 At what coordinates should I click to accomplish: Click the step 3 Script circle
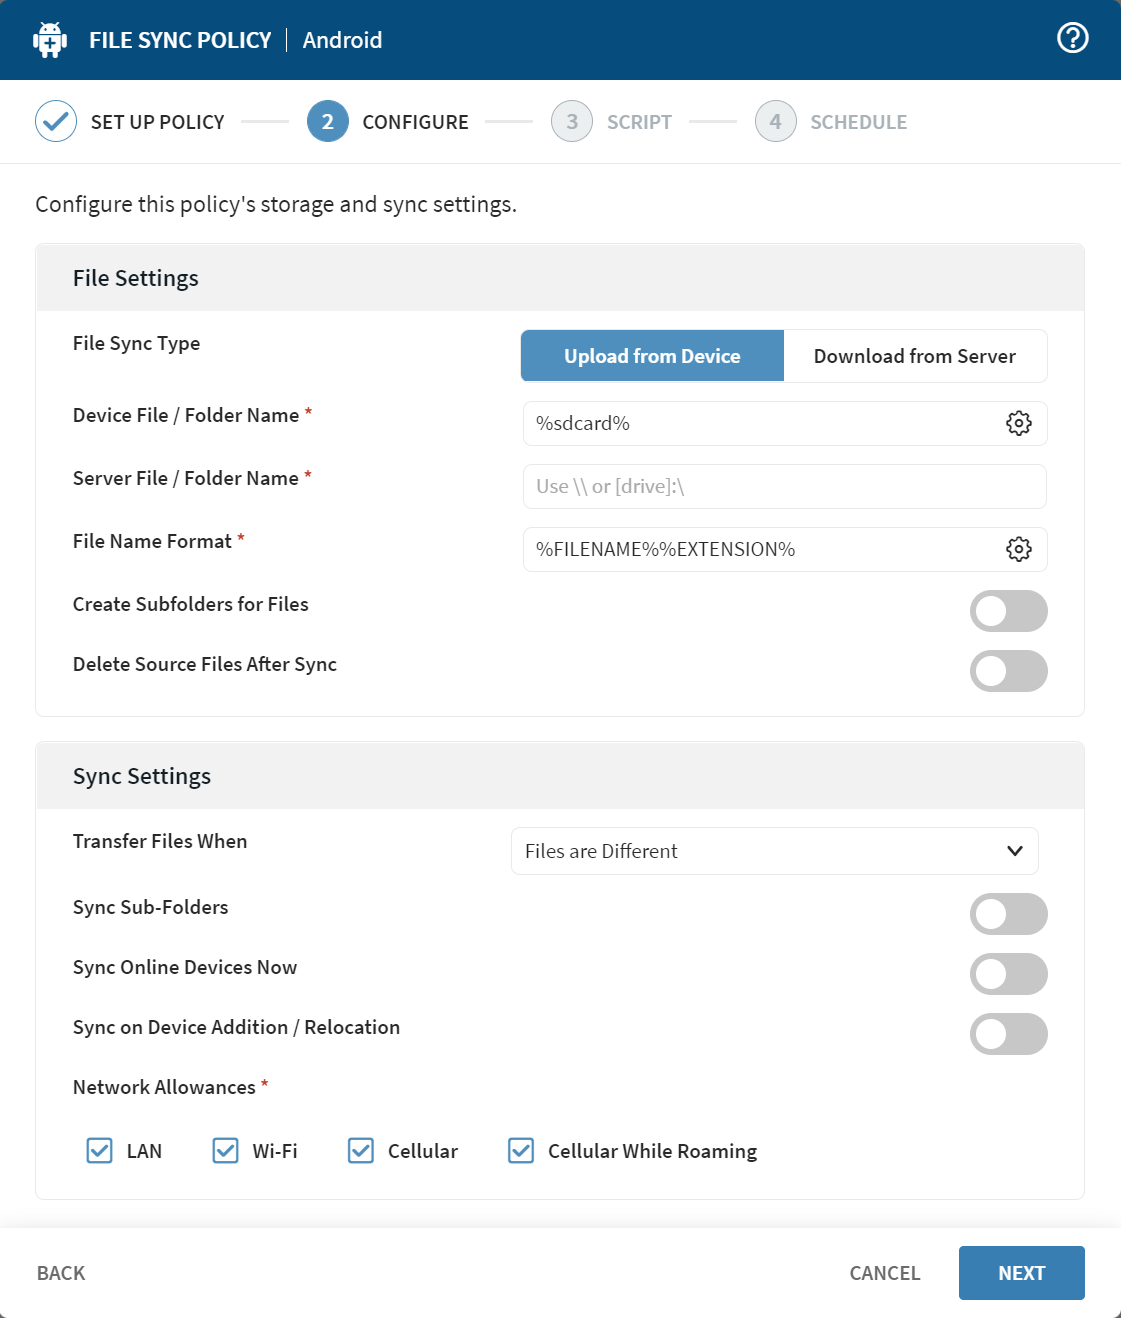click(x=571, y=121)
